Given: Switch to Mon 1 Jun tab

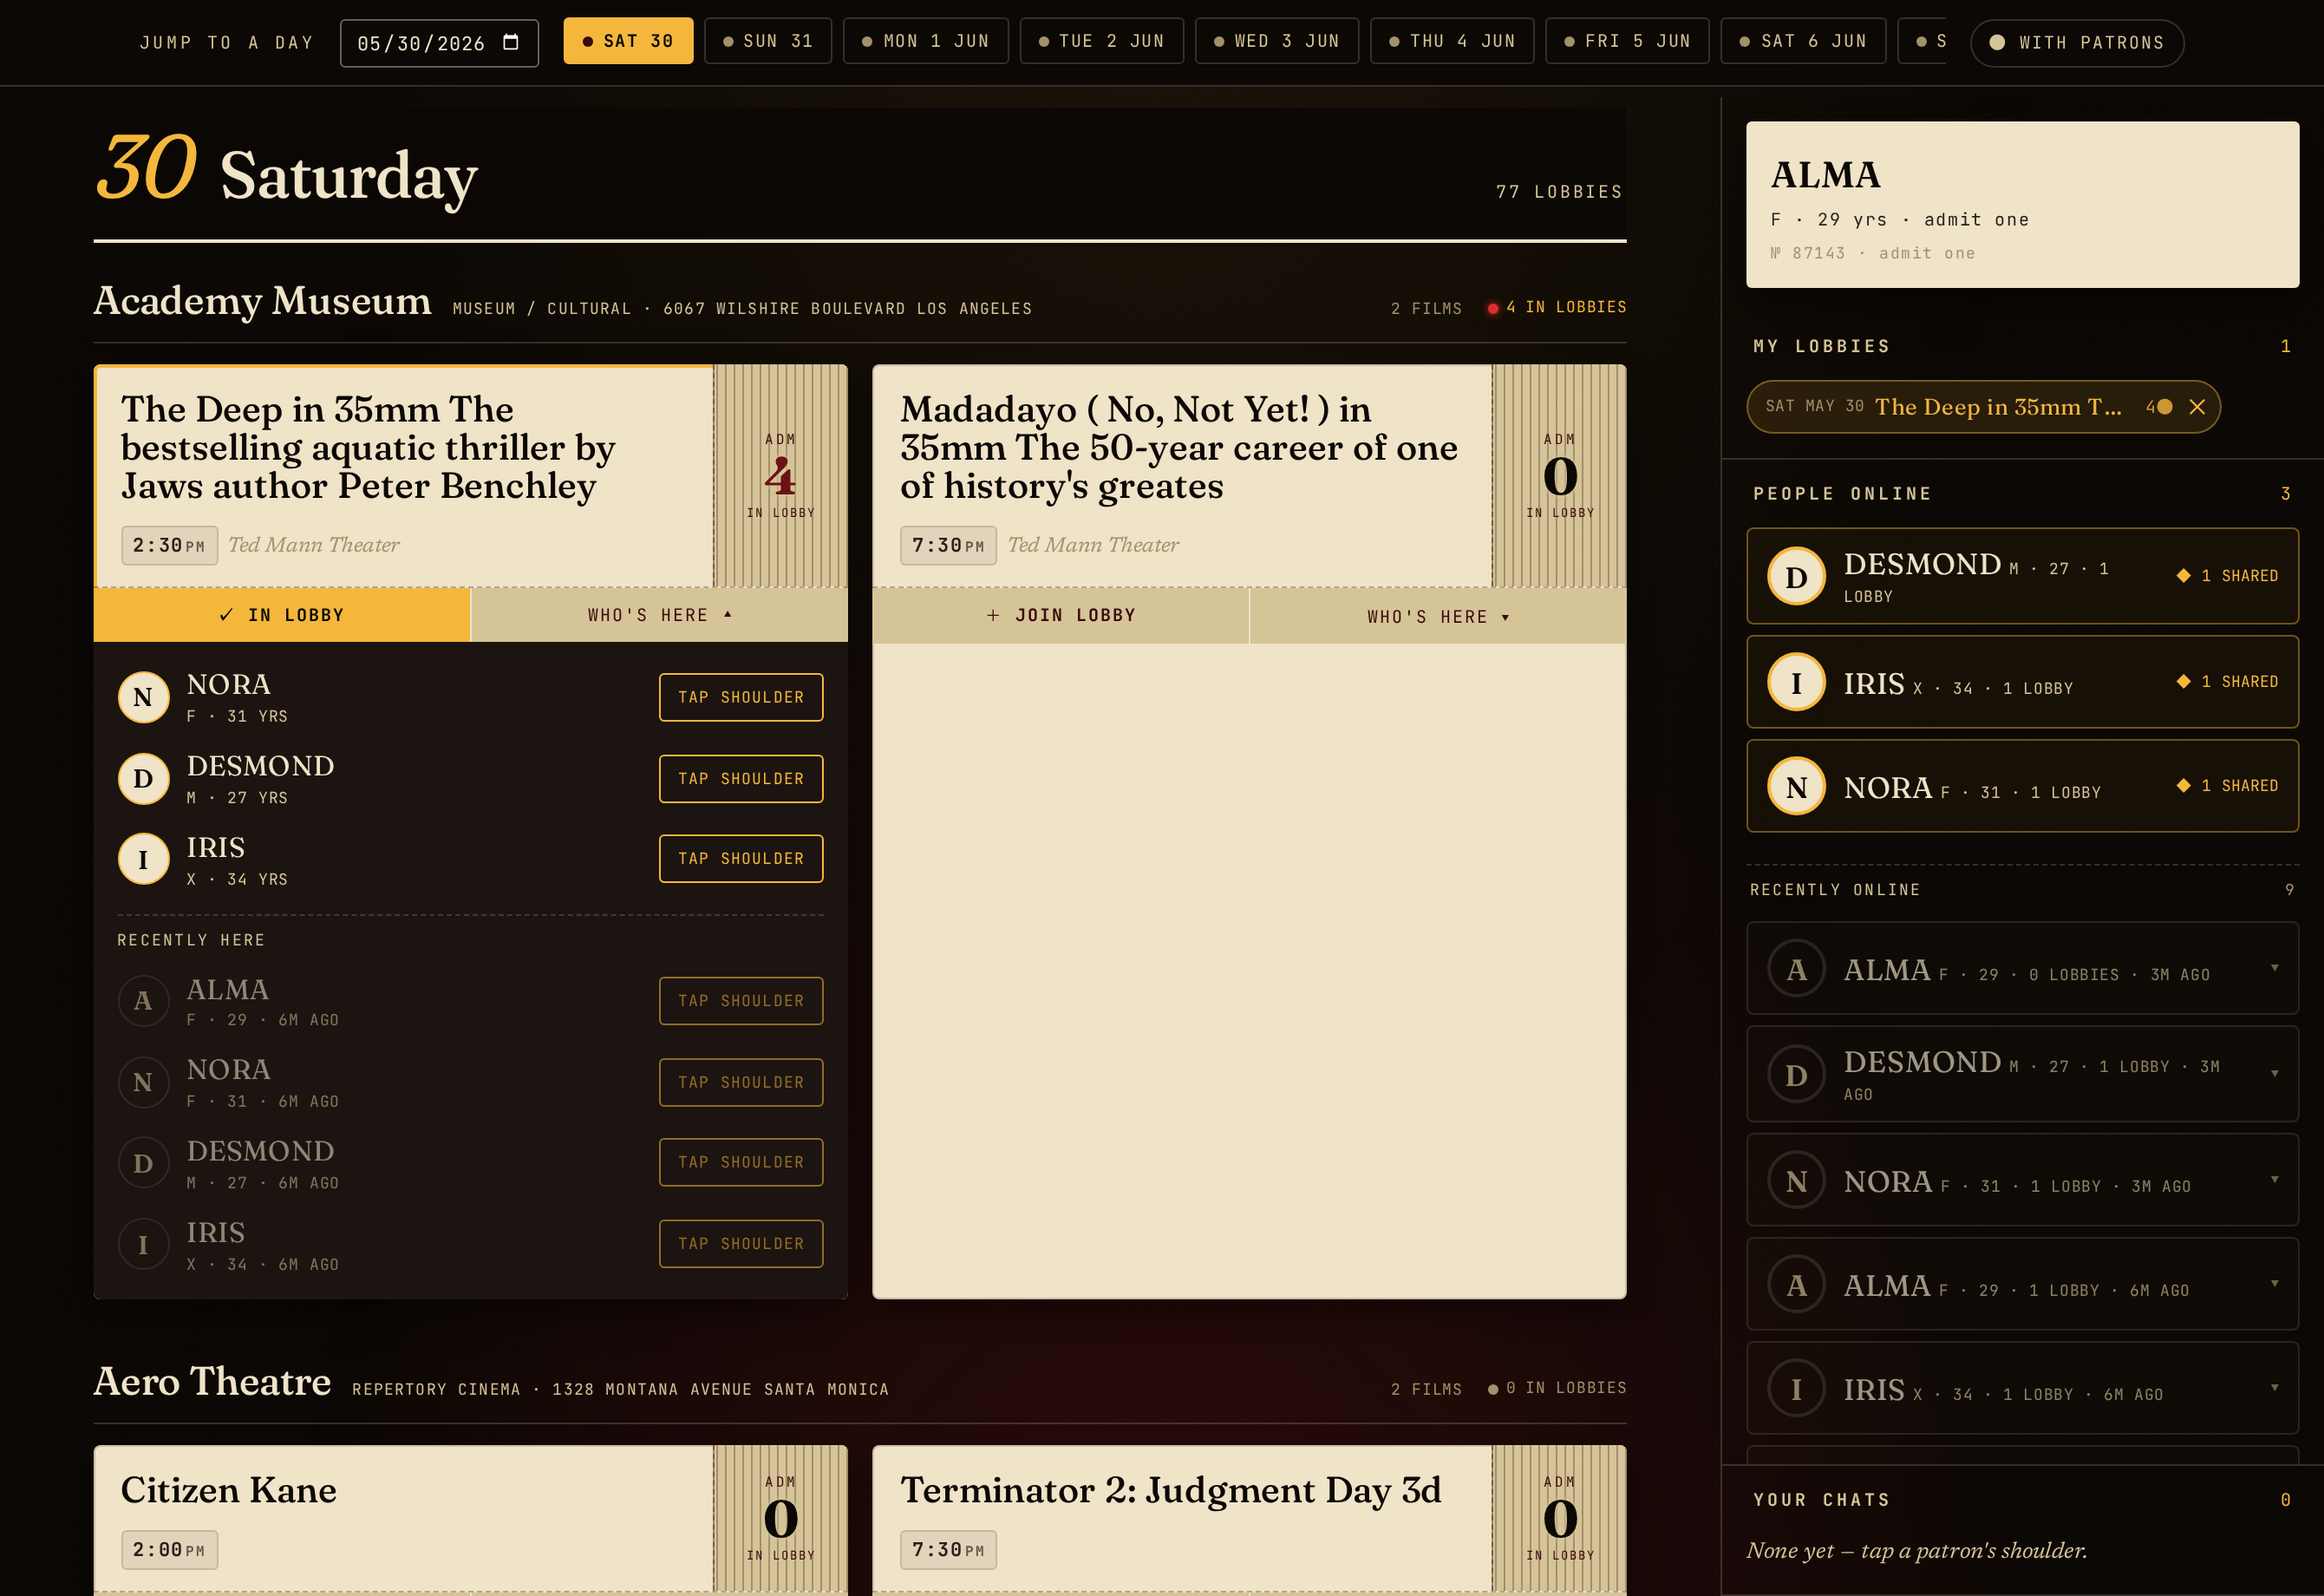Looking at the screenshot, I should [x=926, y=41].
